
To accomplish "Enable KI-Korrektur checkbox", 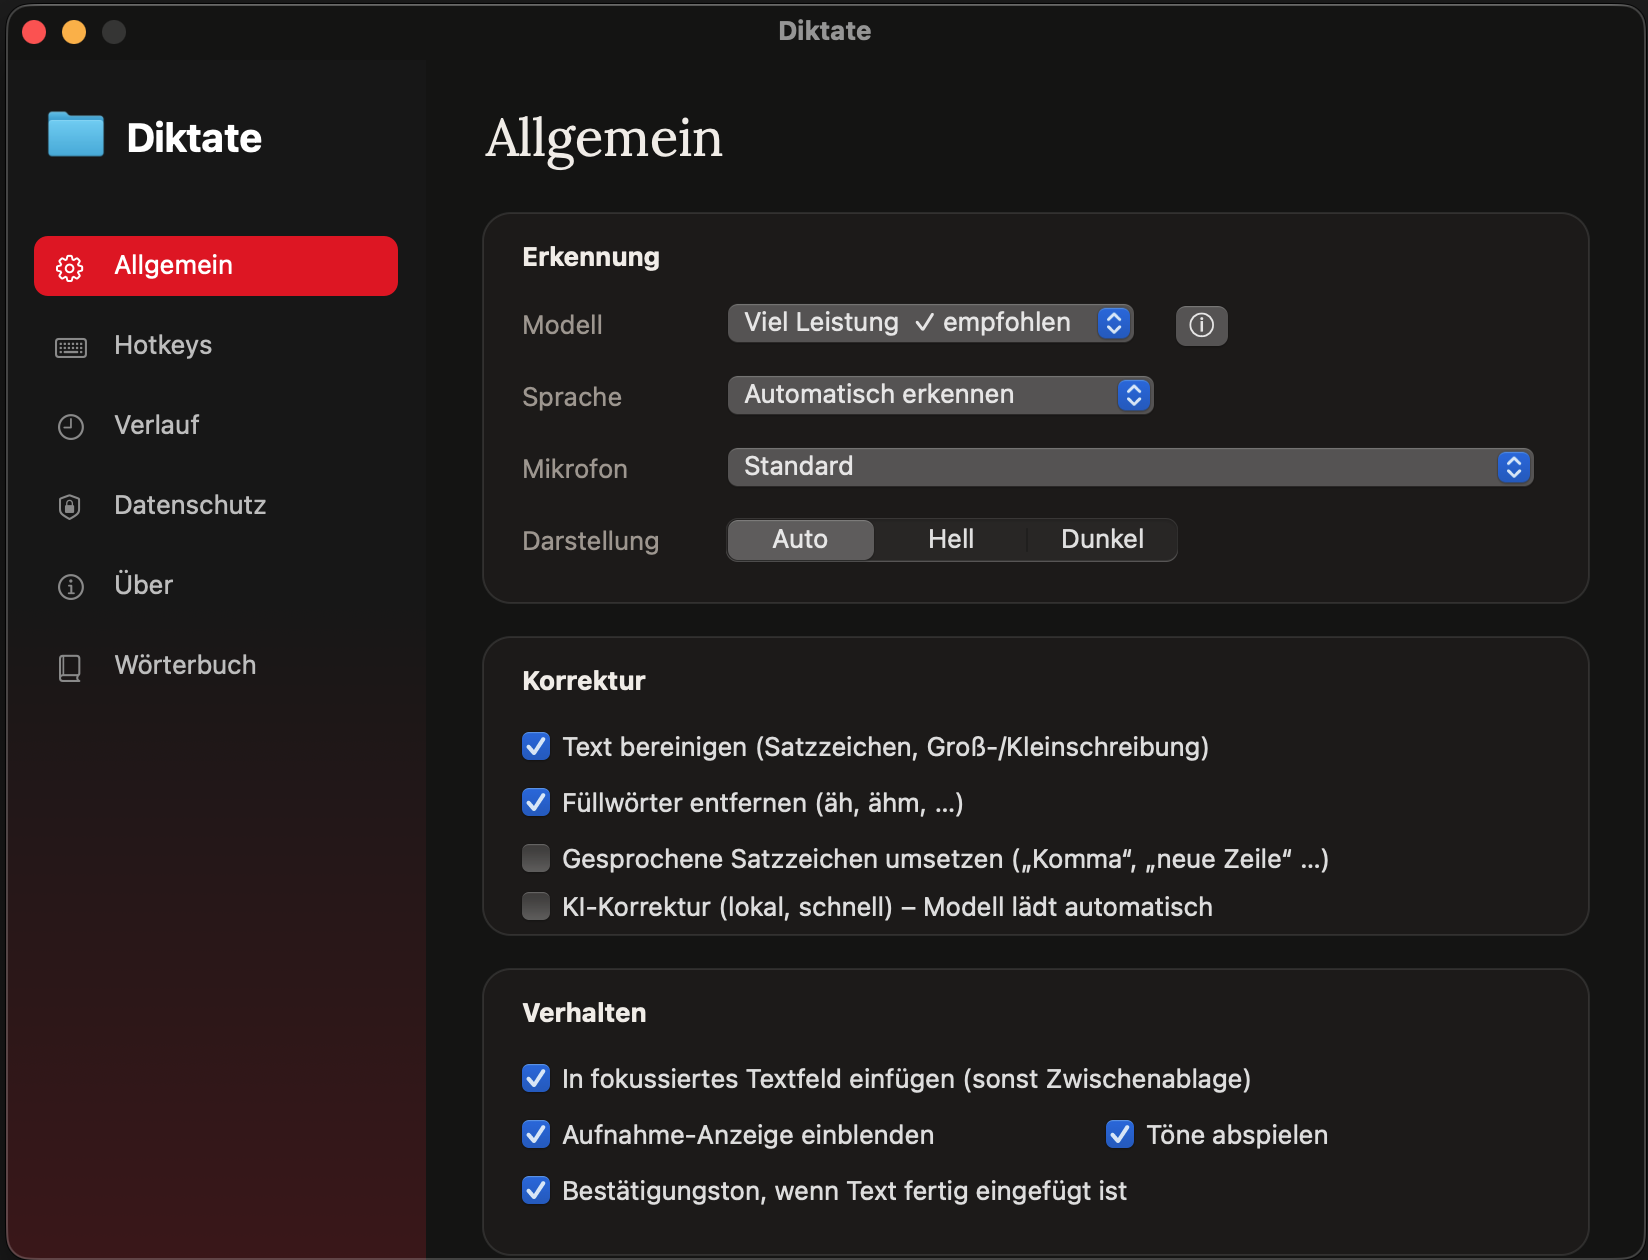I will [536, 906].
